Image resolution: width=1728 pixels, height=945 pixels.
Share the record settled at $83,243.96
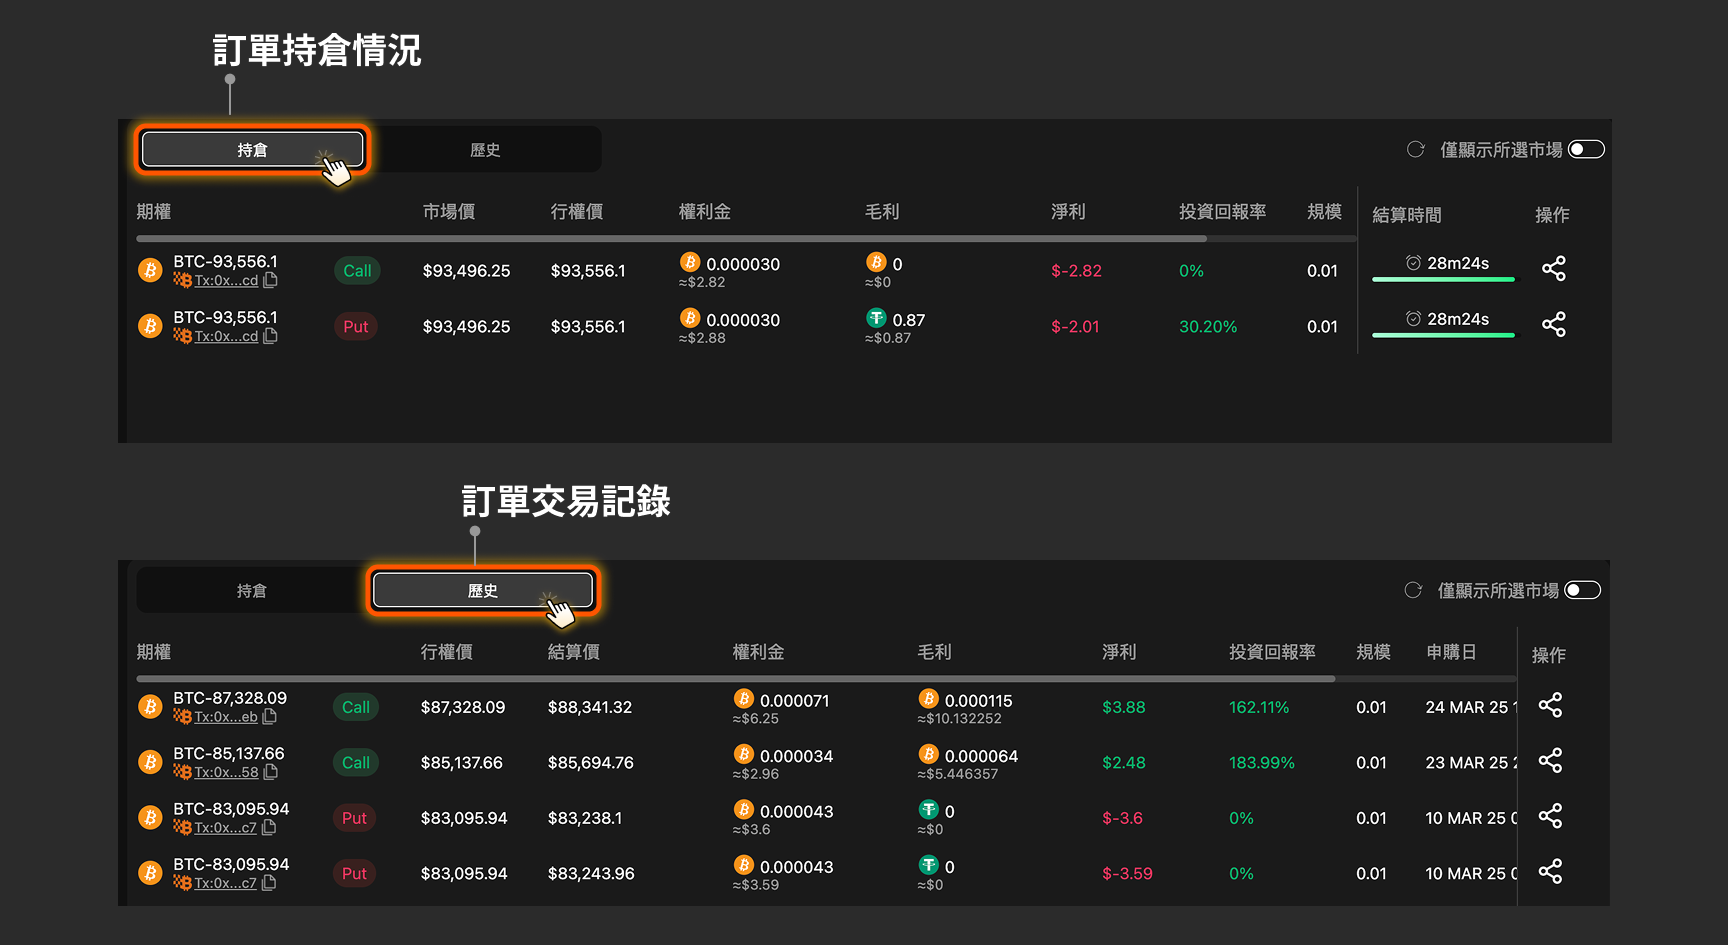coord(1550,872)
